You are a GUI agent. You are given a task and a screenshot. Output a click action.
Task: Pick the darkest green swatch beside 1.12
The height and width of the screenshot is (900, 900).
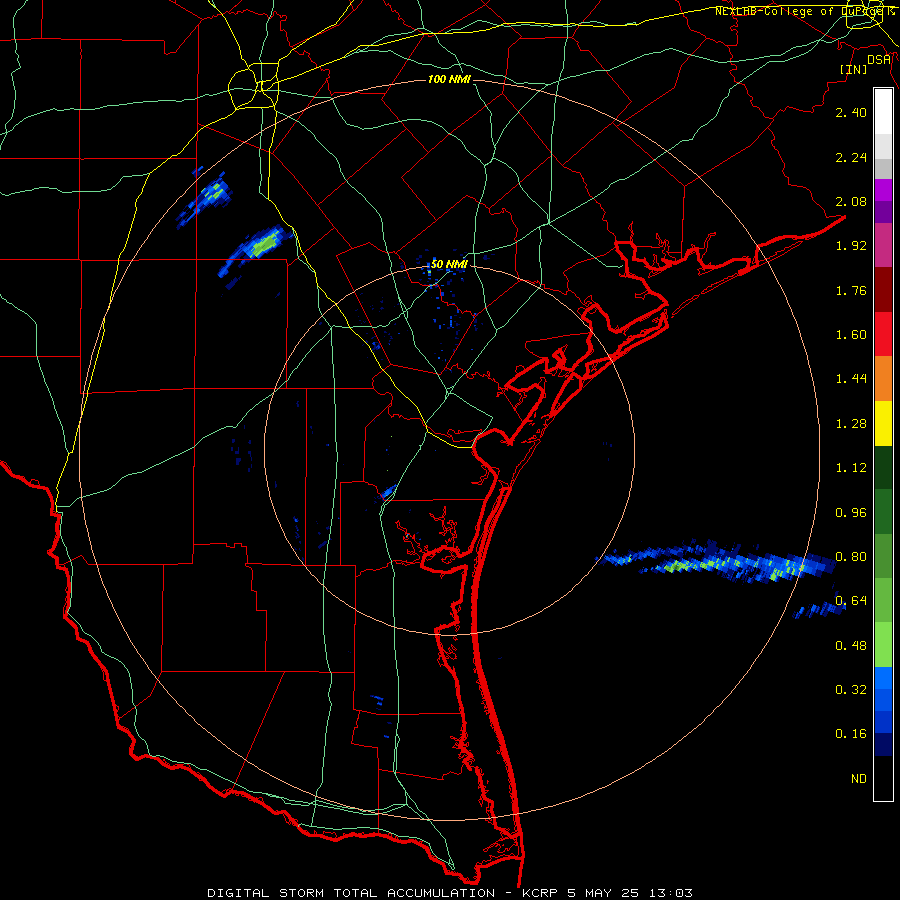(883, 468)
